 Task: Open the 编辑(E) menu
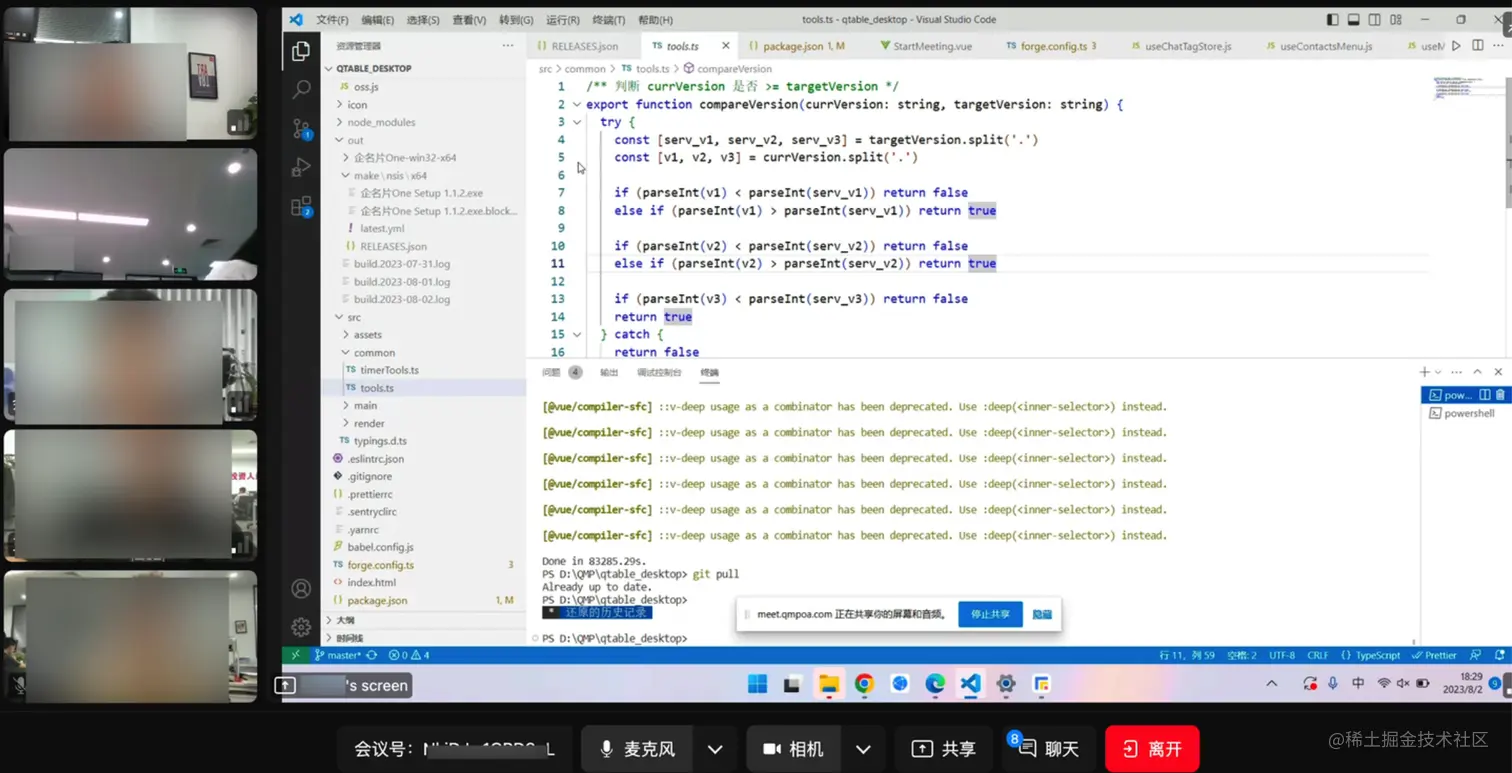(377, 20)
